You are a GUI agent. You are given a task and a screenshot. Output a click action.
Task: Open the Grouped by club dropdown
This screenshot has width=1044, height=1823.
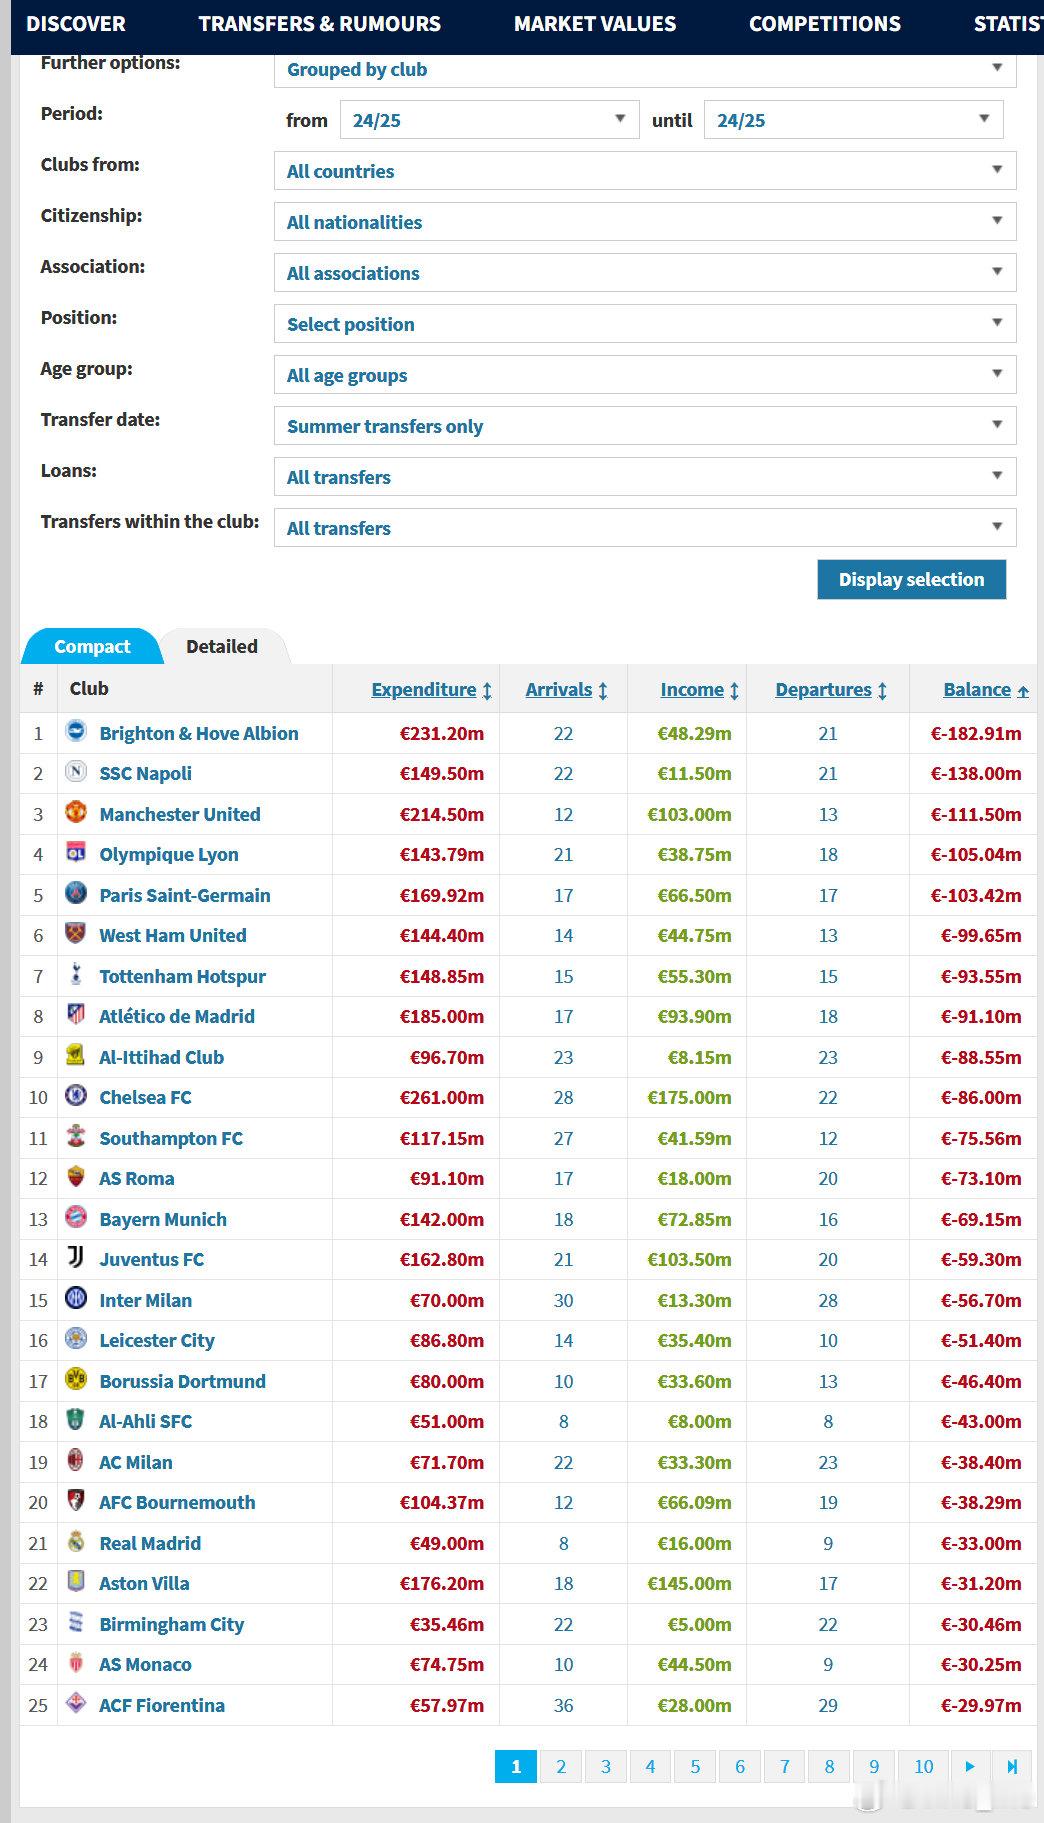[x=645, y=69]
